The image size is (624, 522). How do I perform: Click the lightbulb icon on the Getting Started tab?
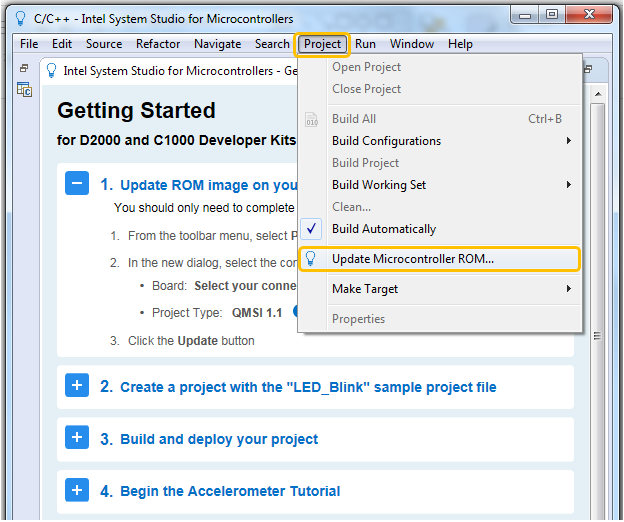pyautogui.click(x=51, y=71)
